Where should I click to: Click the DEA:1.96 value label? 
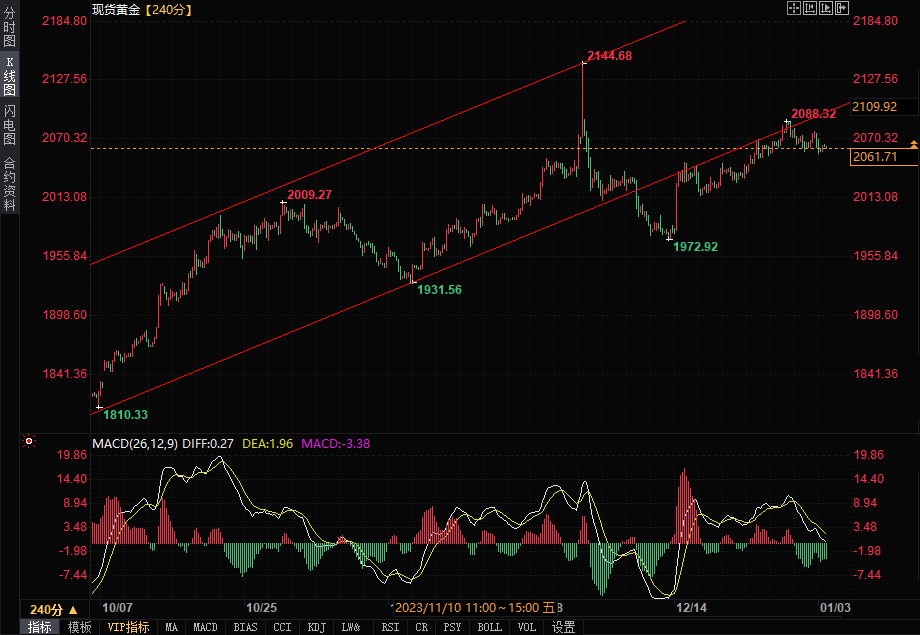(x=268, y=444)
